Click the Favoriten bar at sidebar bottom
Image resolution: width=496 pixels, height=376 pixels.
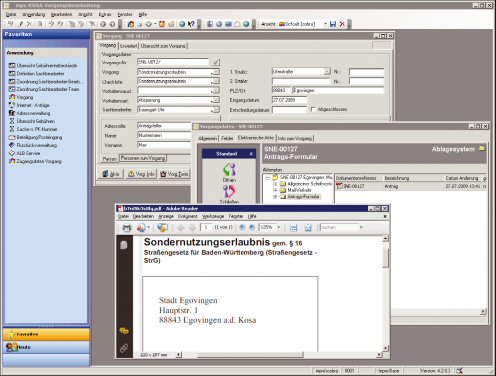46,334
